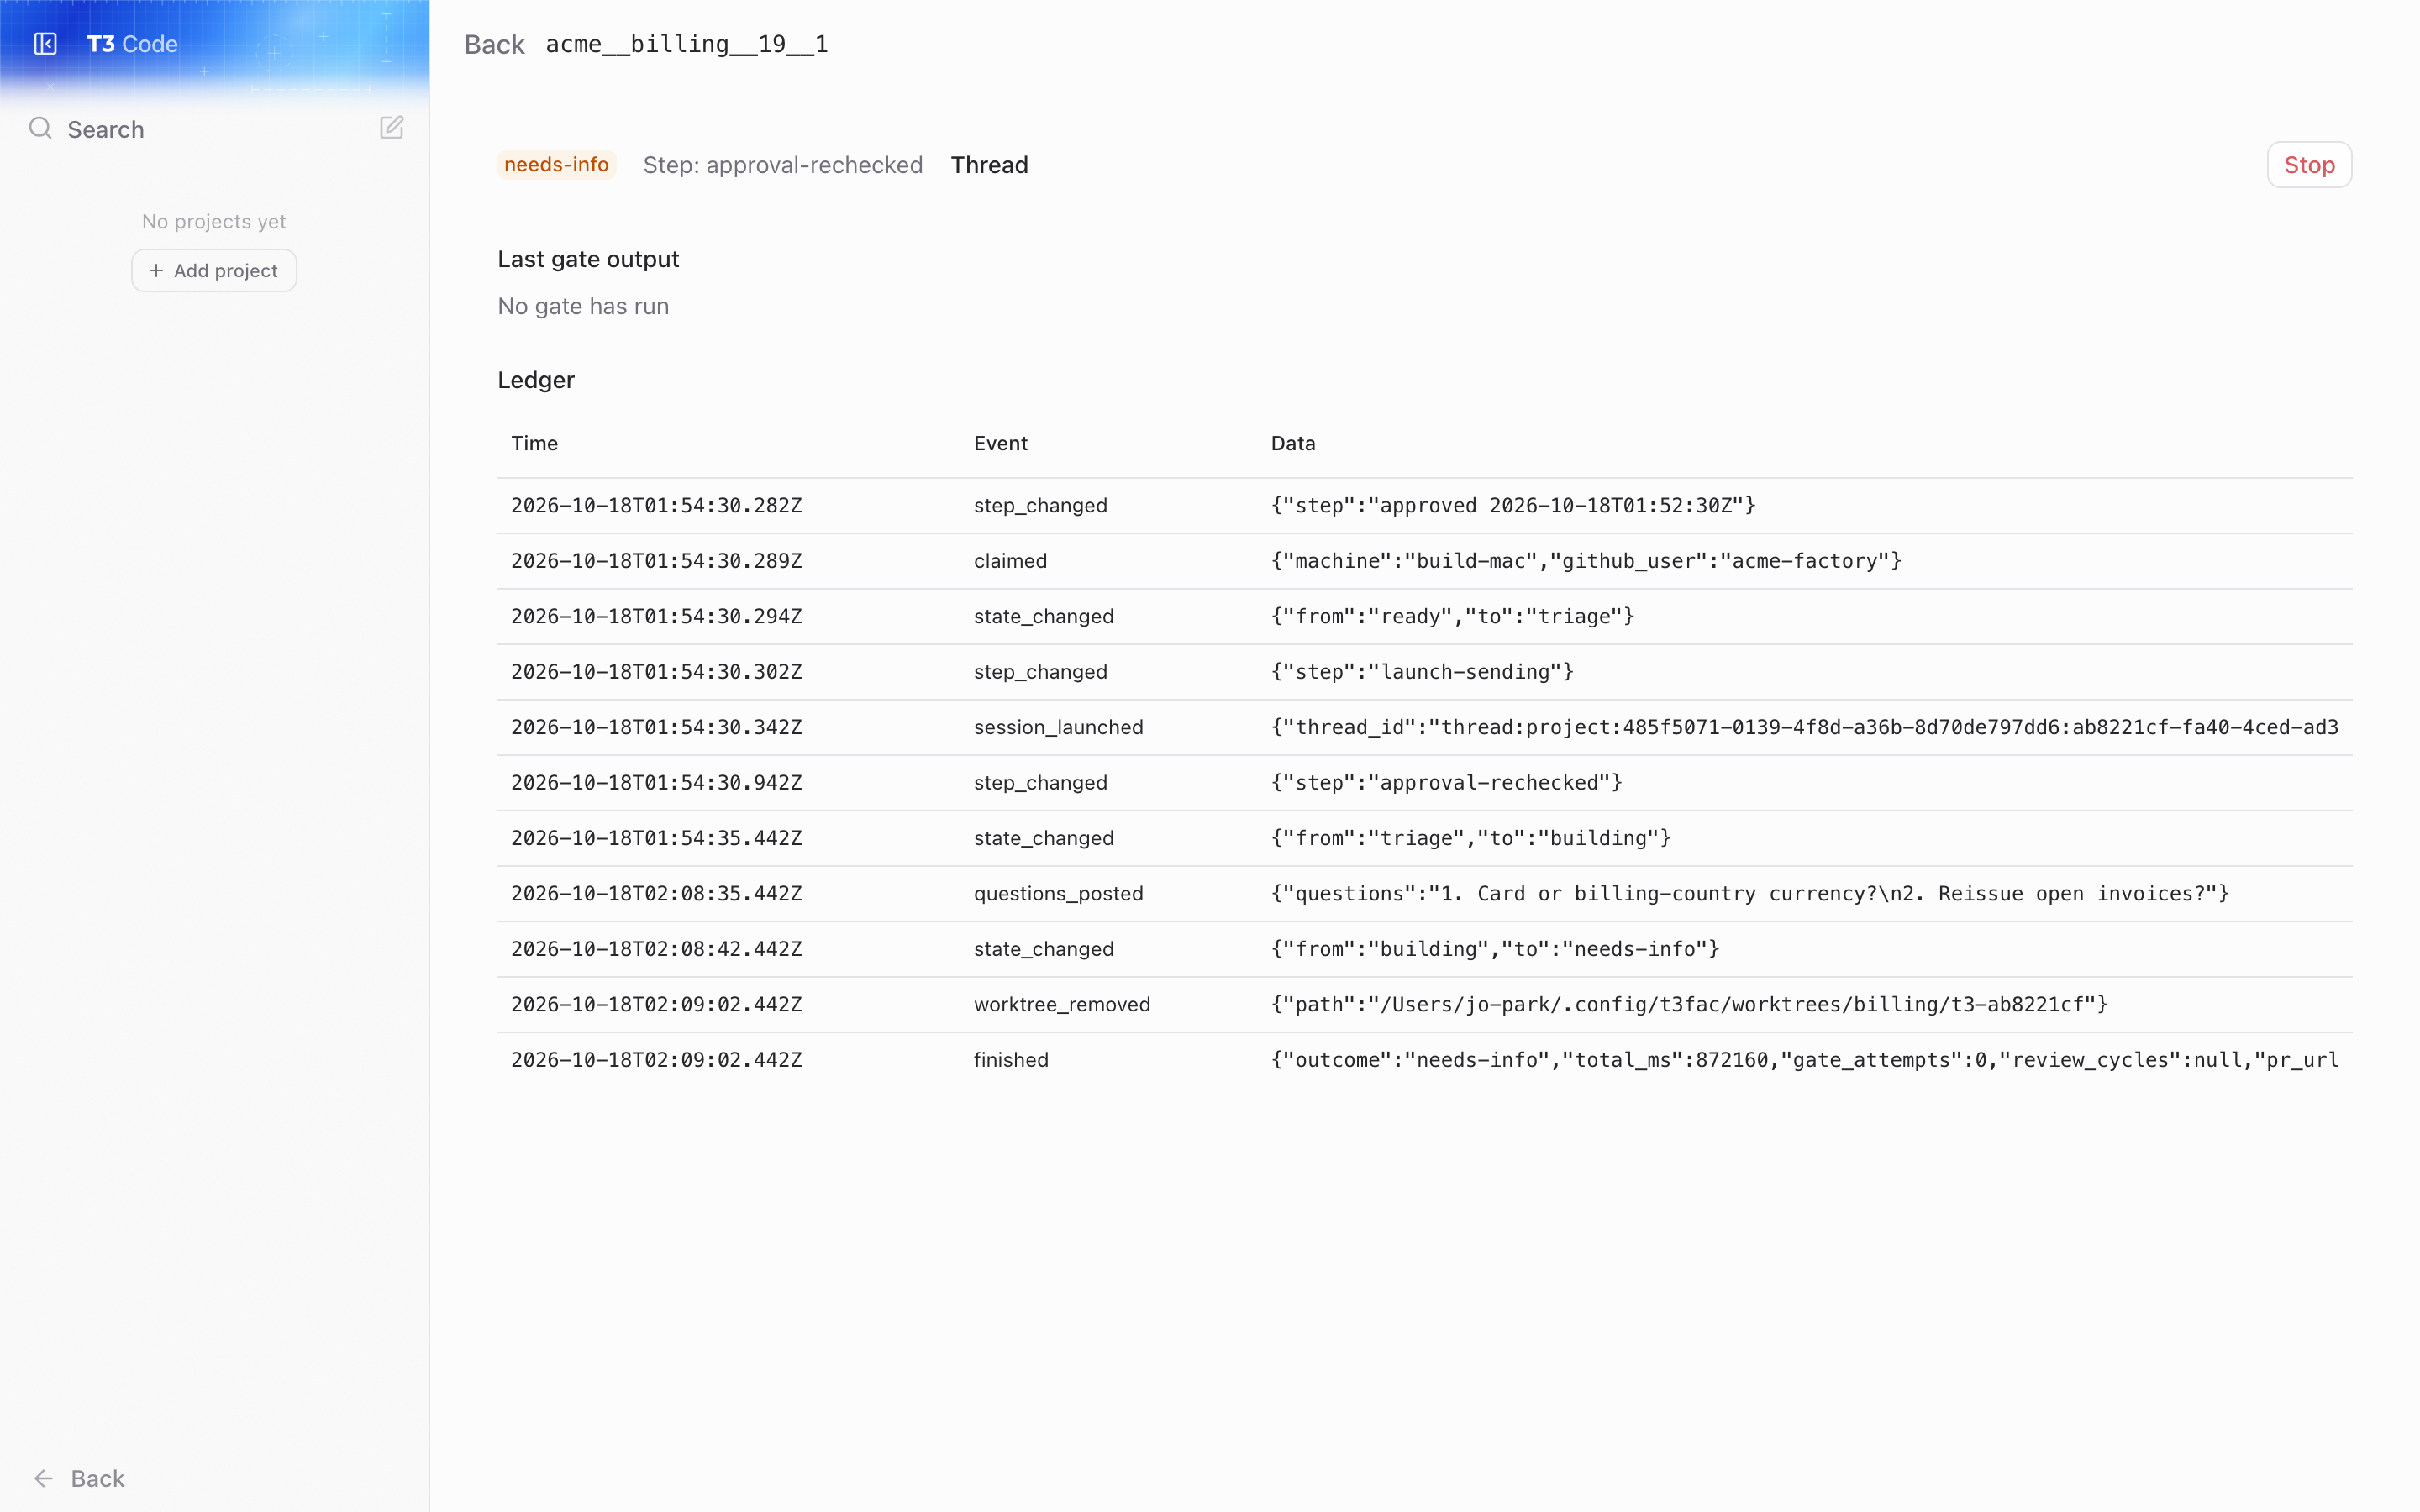Image resolution: width=2420 pixels, height=1512 pixels.
Task: Click timestamp 2026-10-18T01:54:35.442Z
Action: point(656,838)
